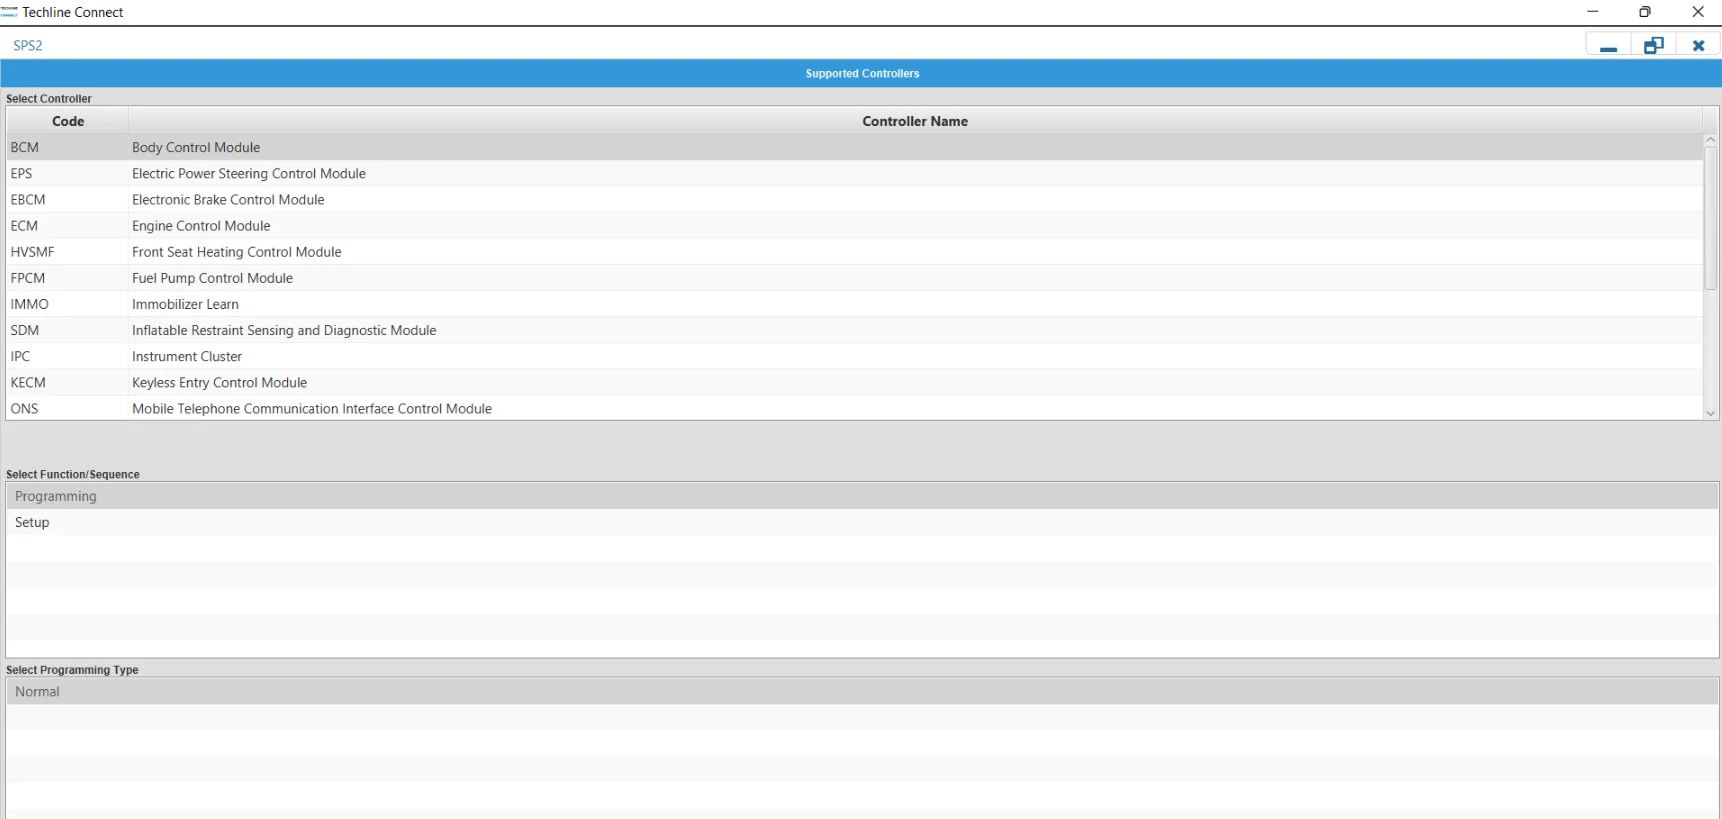
Task: Select Electric Power Steering Control Module
Action: tap(249, 174)
